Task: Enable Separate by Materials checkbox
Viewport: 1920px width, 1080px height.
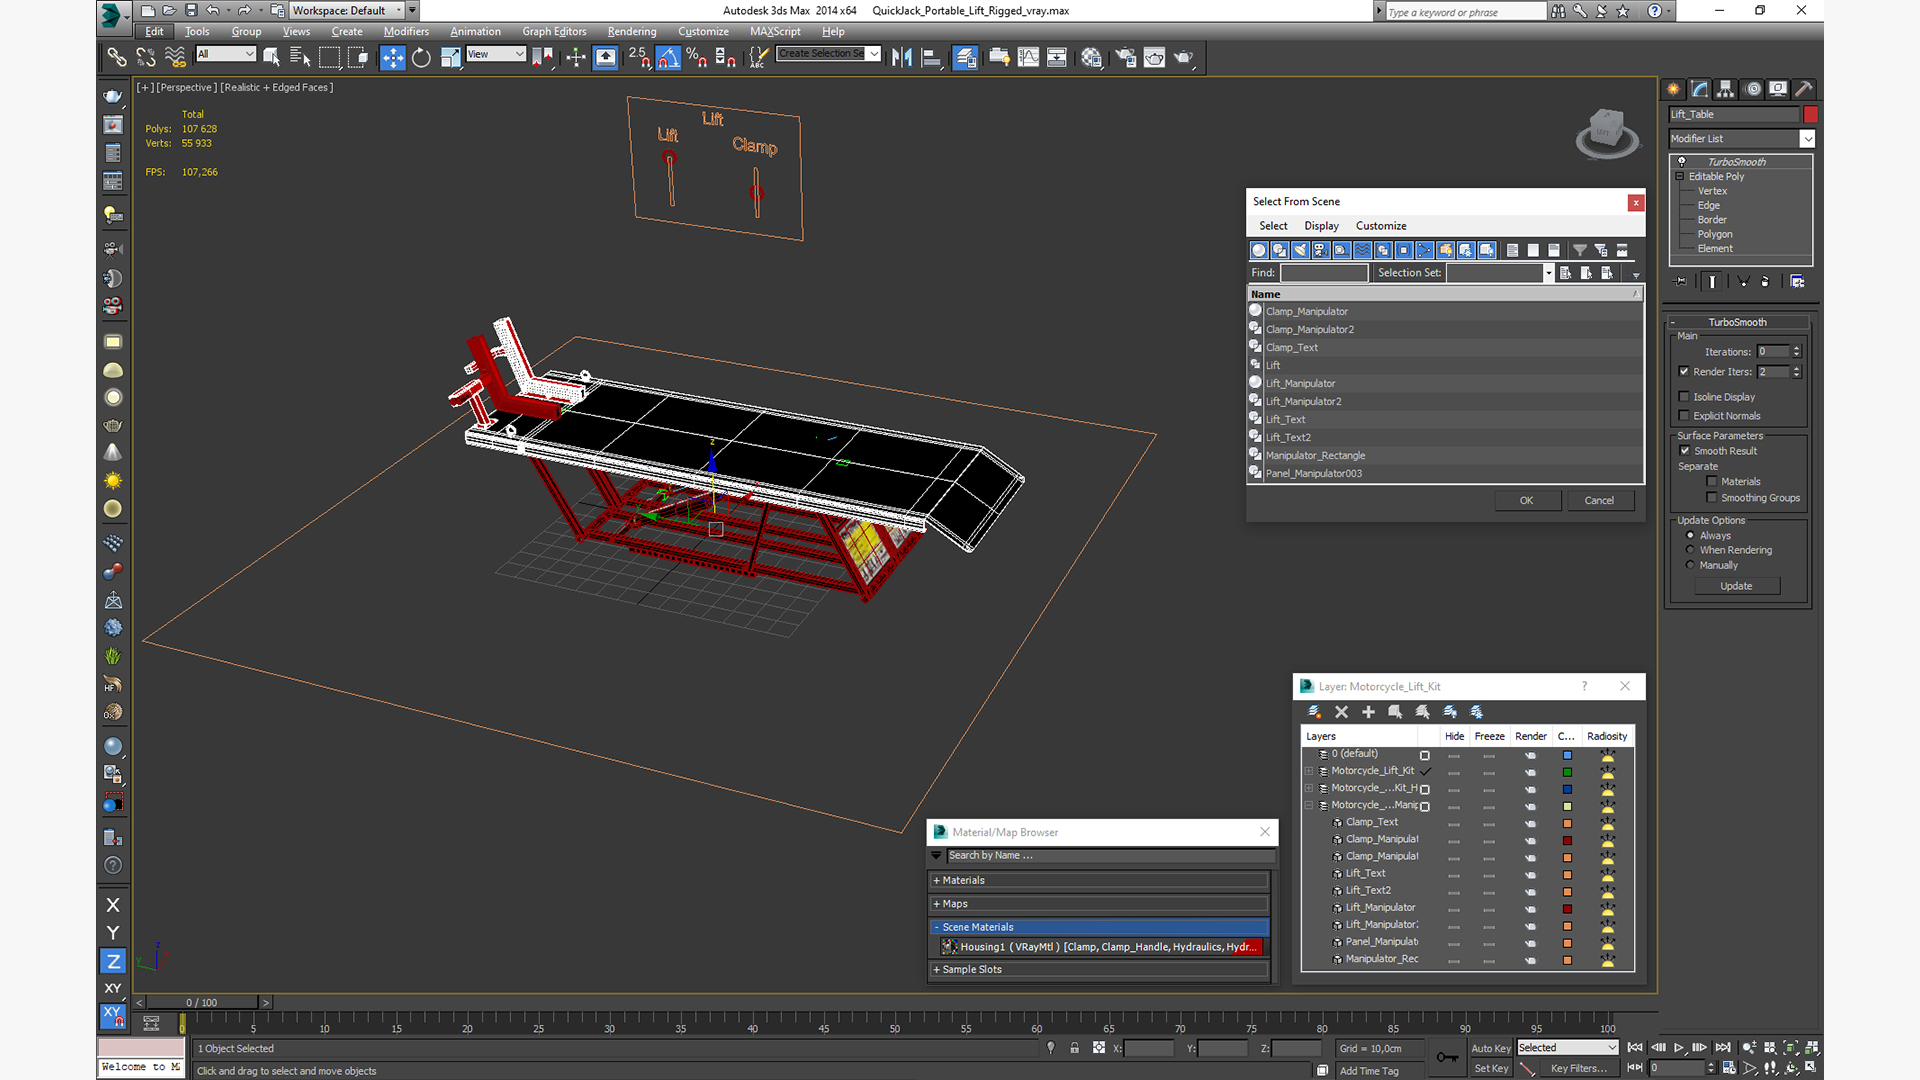Action: point(1712,482)
